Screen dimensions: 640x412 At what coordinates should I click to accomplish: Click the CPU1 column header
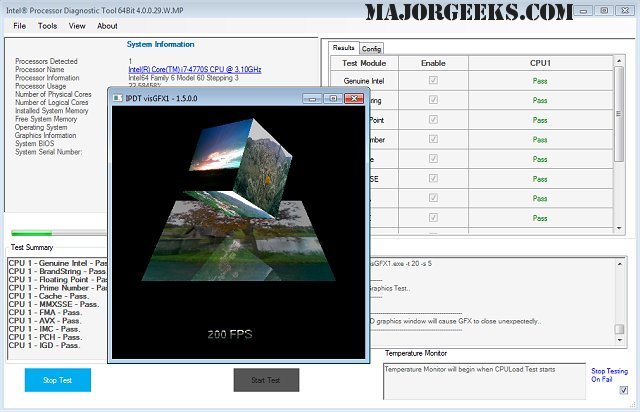(540, 63)
